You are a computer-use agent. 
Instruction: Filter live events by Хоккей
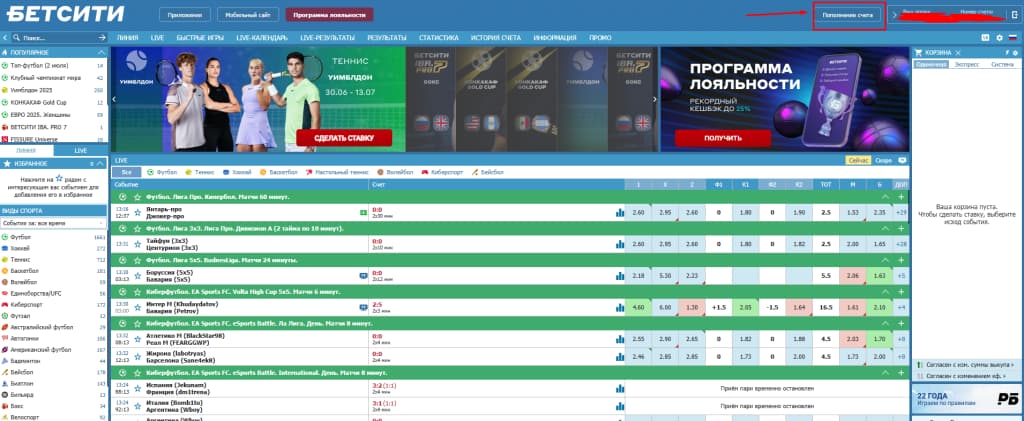237,172
